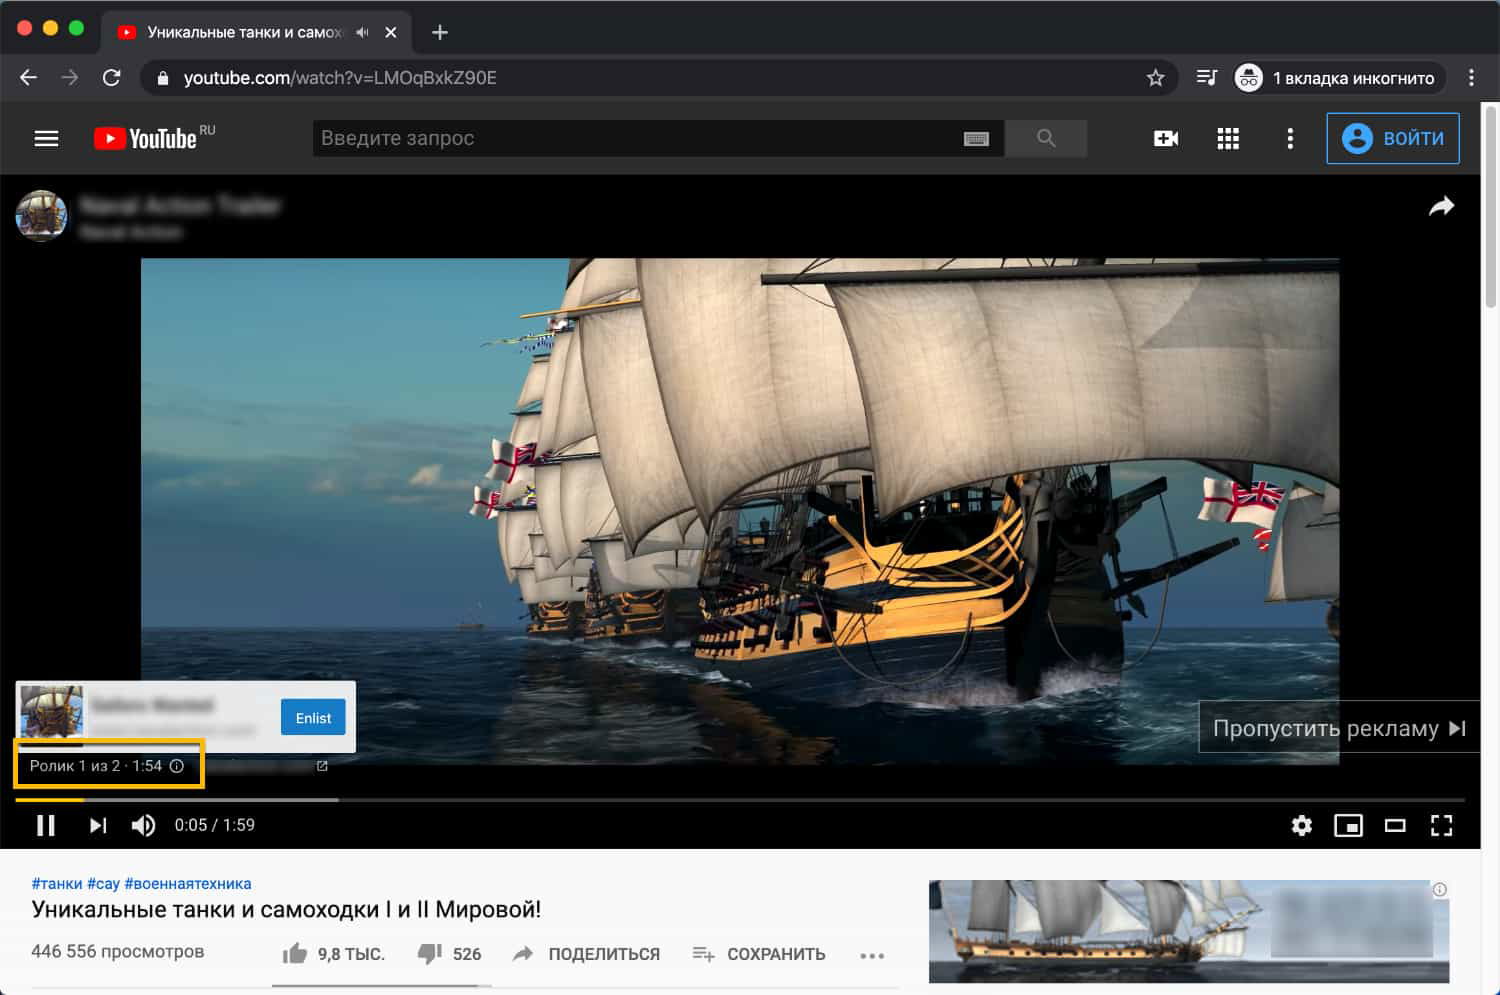This screenshot has width=1500, height=995.
Task: Mute the video volume
Action: click(x=143, y=825)
